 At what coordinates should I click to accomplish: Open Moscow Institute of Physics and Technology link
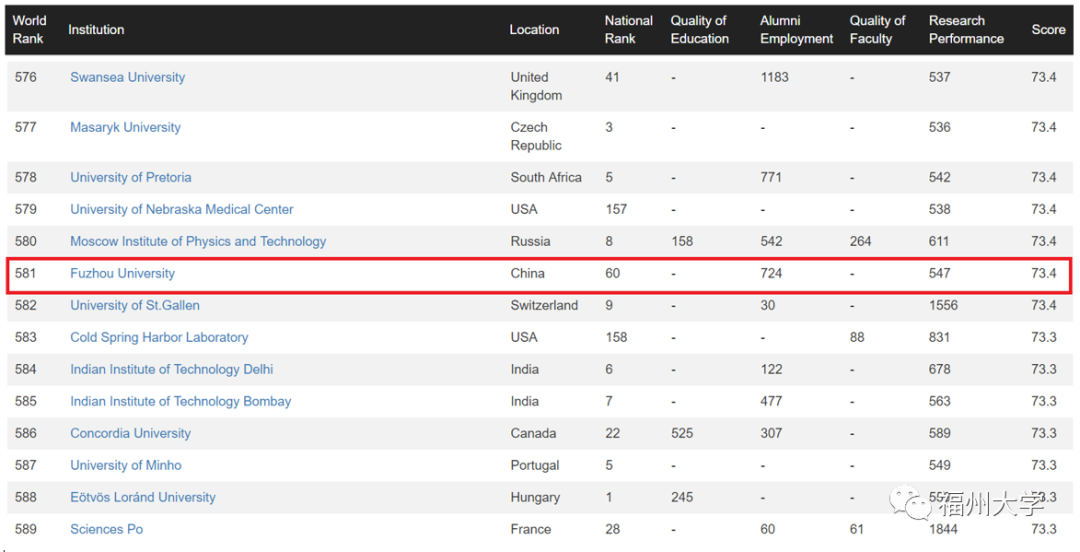(198, 241)
